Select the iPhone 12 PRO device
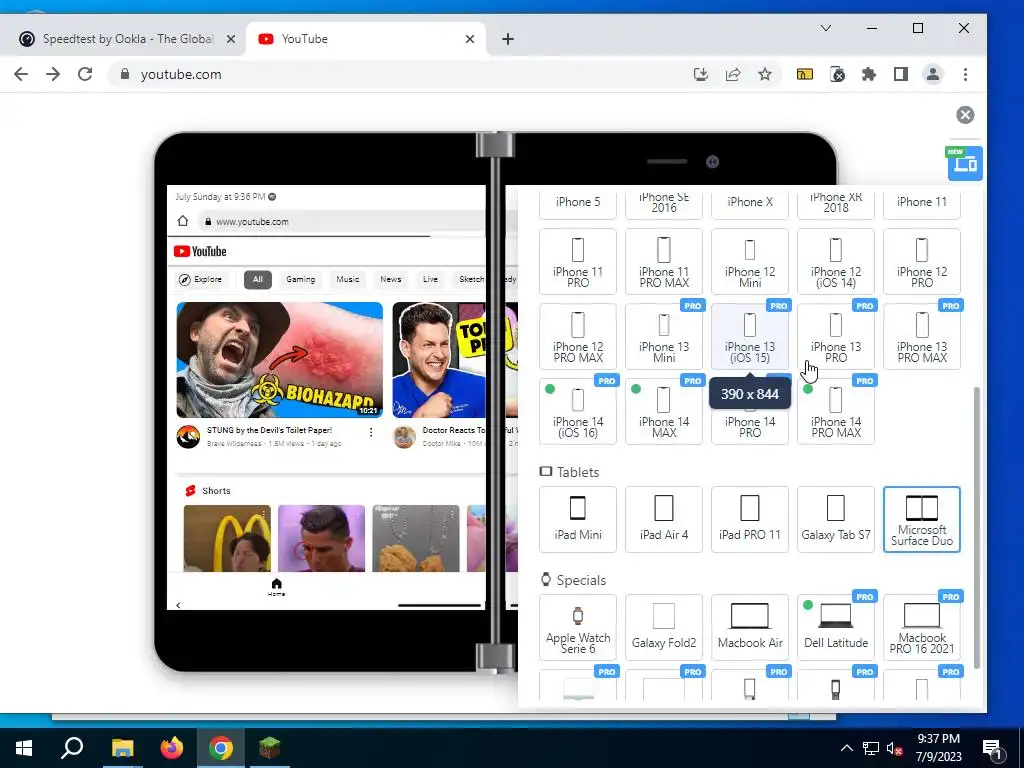 [921, 261]
